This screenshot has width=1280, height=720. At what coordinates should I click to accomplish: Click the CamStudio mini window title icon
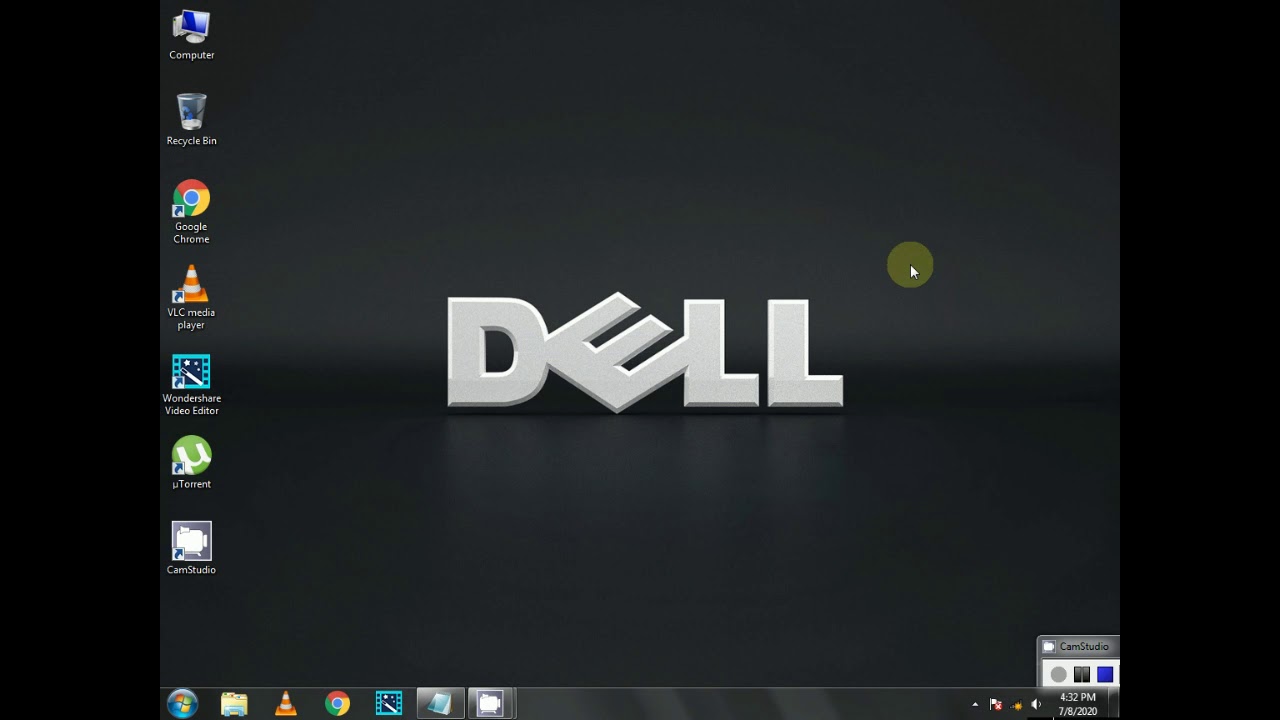click(x=1048, y=647)
